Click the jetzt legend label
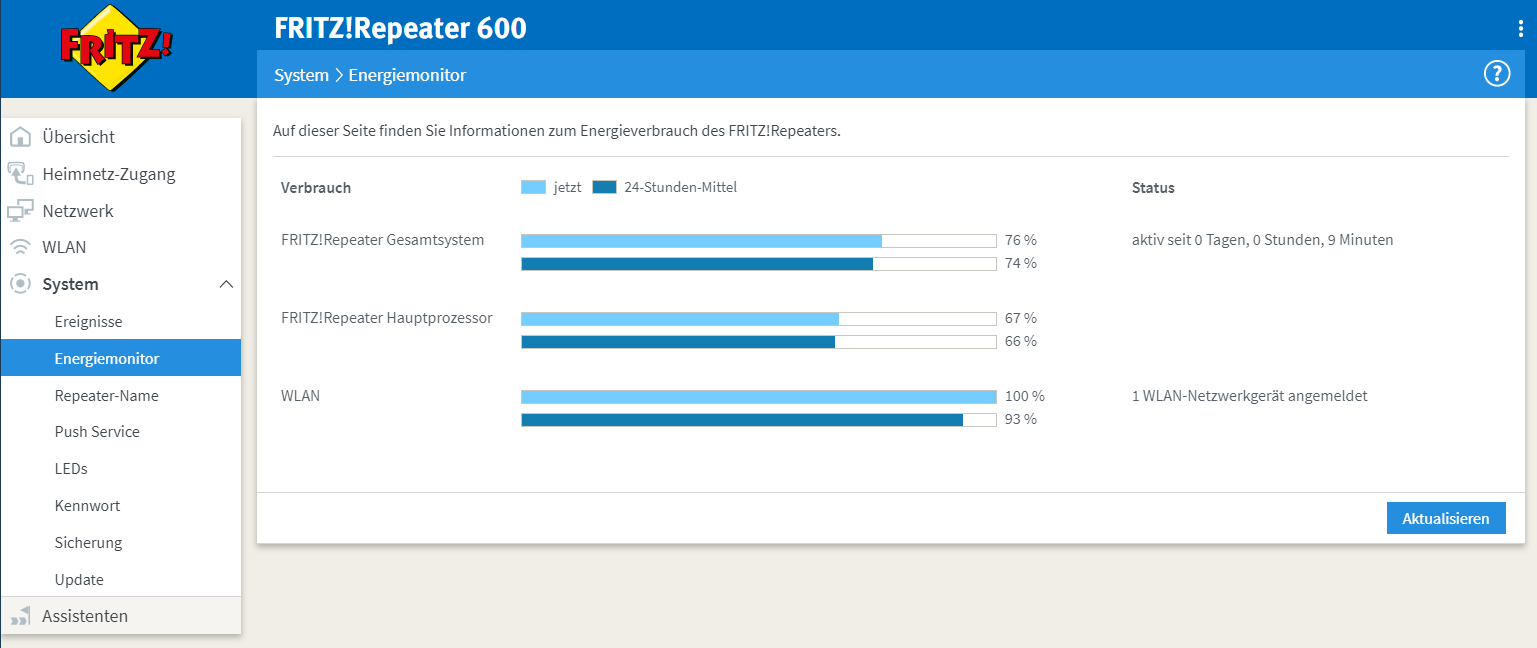The width and height of the screenshot is (1537, 648). pyautogui.click(x=568, y=187)
